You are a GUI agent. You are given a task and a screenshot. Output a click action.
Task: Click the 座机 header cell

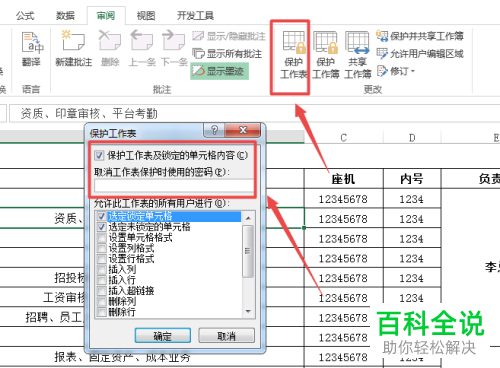344,179
